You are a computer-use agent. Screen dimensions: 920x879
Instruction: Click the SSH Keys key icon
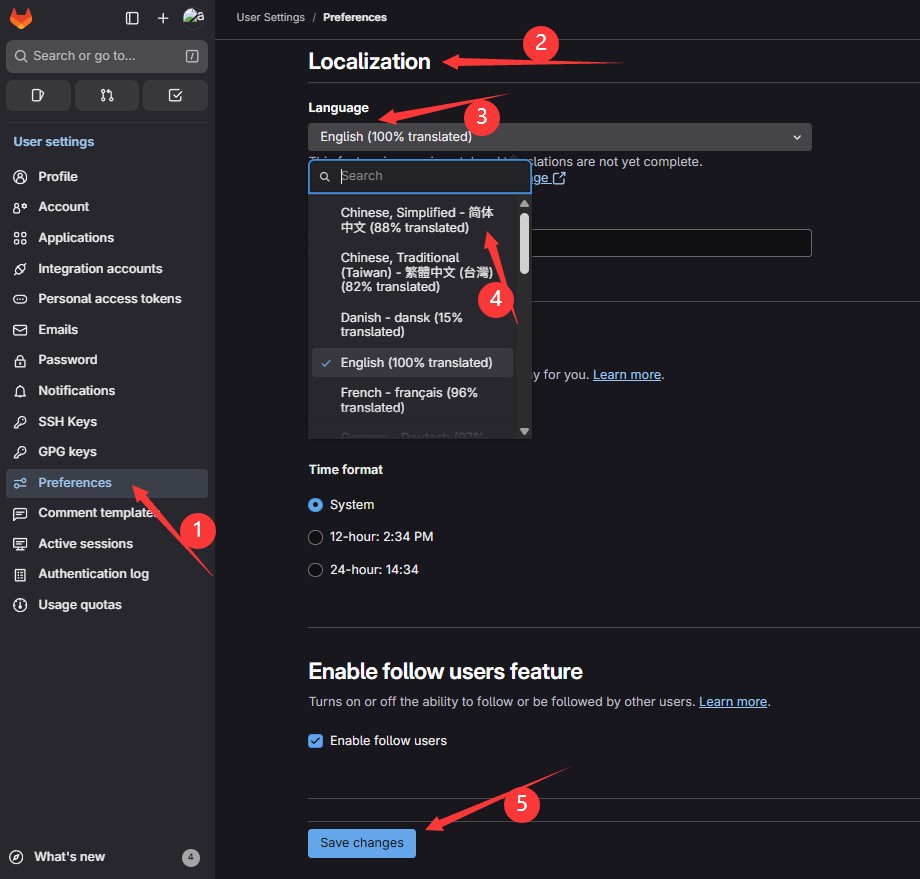click(20, 422)
